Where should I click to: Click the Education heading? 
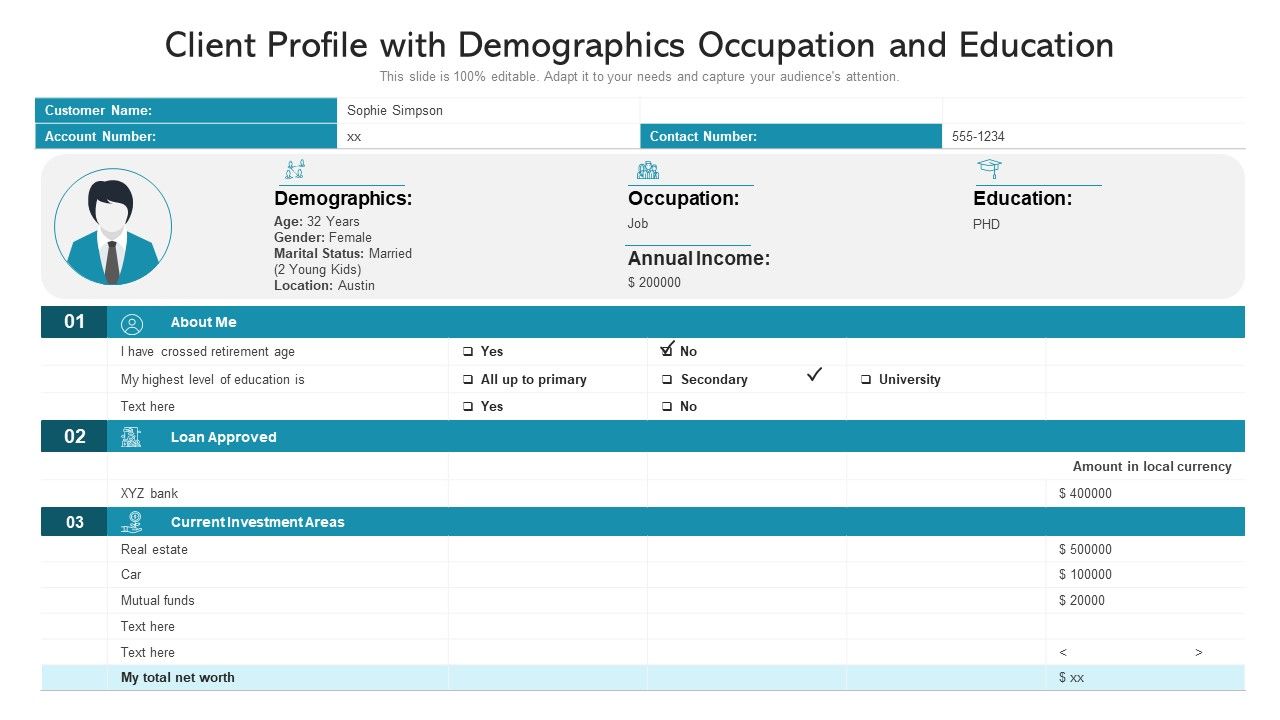coord(1023,199)
